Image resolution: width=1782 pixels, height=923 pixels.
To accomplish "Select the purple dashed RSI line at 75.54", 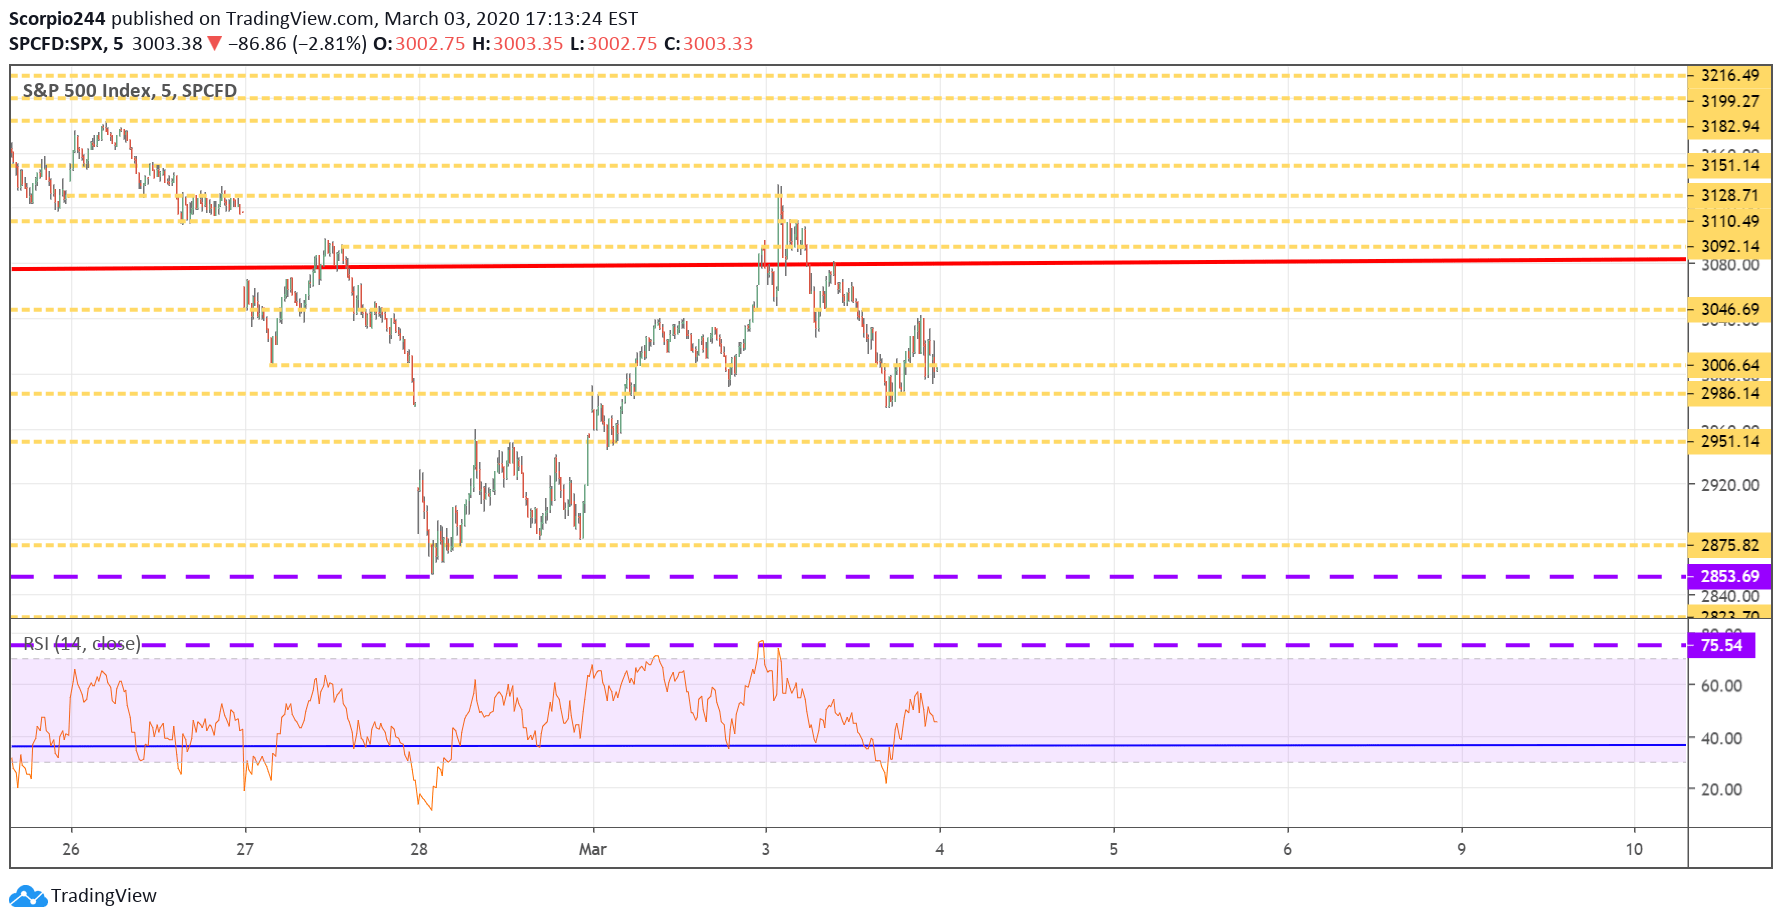I will pyautogui.click(x=848, y=646).
